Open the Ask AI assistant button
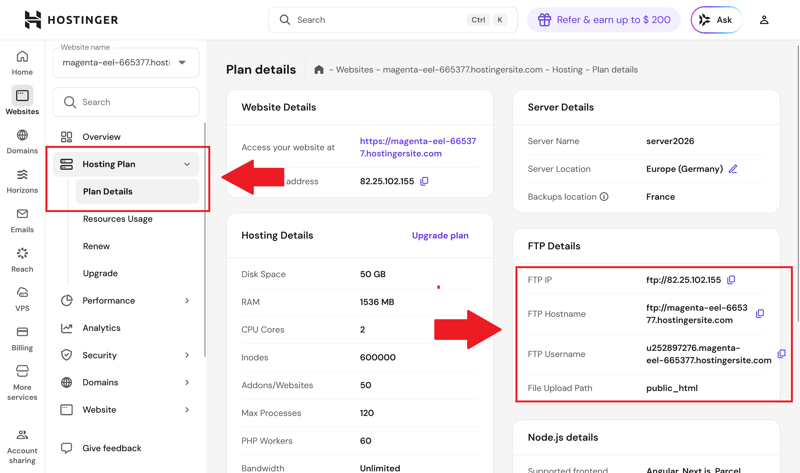Image resolution: width=800 pixels, height=473 pixels. (x=716, y=20)
